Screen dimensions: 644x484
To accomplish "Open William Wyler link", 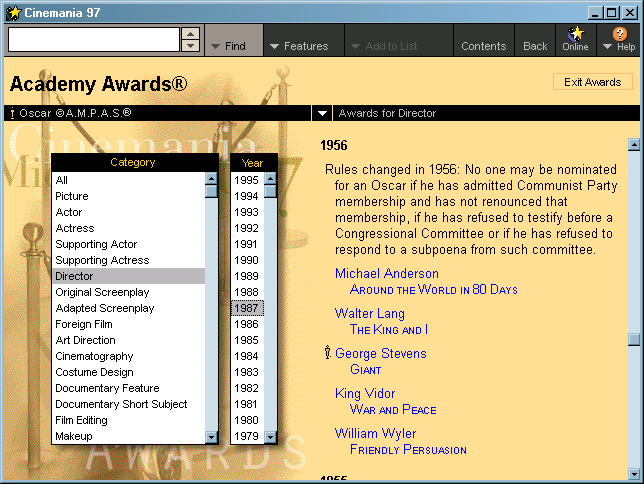I will point(375,433).
